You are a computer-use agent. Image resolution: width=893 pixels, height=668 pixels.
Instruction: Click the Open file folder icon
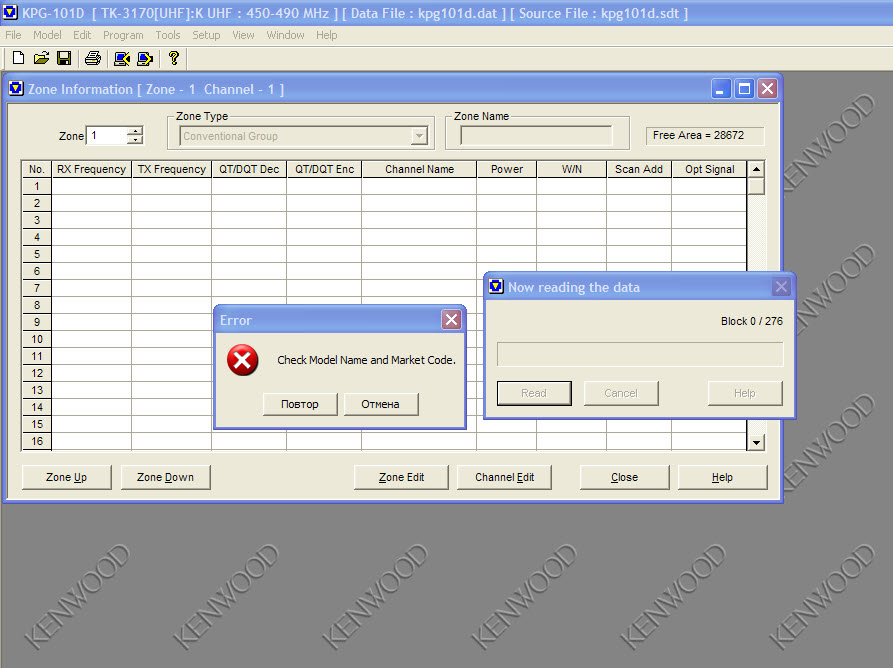41,58
